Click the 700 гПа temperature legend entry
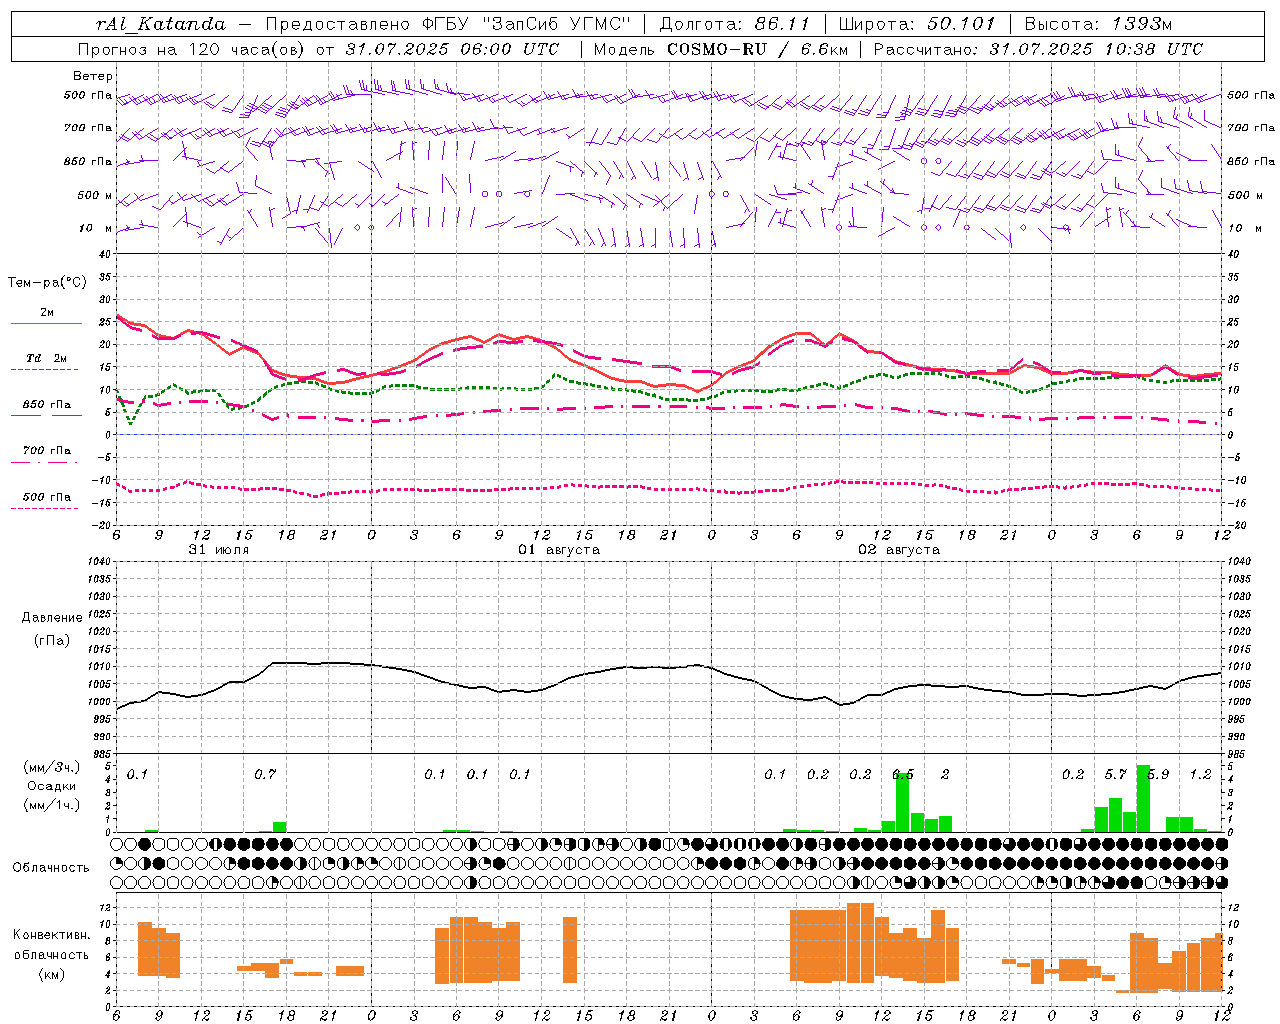 [47, 451]
